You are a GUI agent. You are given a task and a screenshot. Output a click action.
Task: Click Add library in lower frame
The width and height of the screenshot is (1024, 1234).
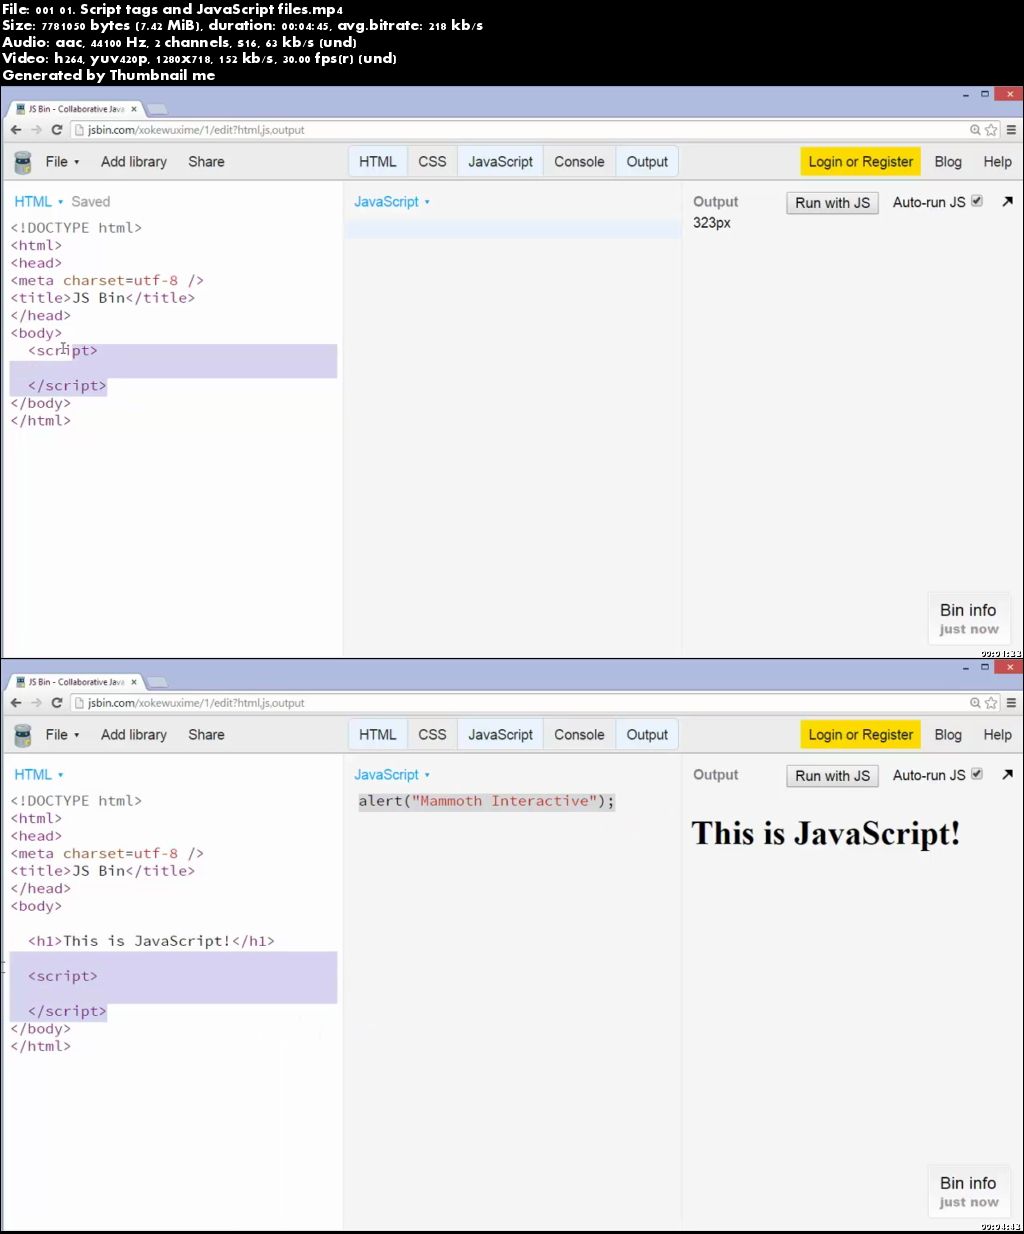pos(134,735)
